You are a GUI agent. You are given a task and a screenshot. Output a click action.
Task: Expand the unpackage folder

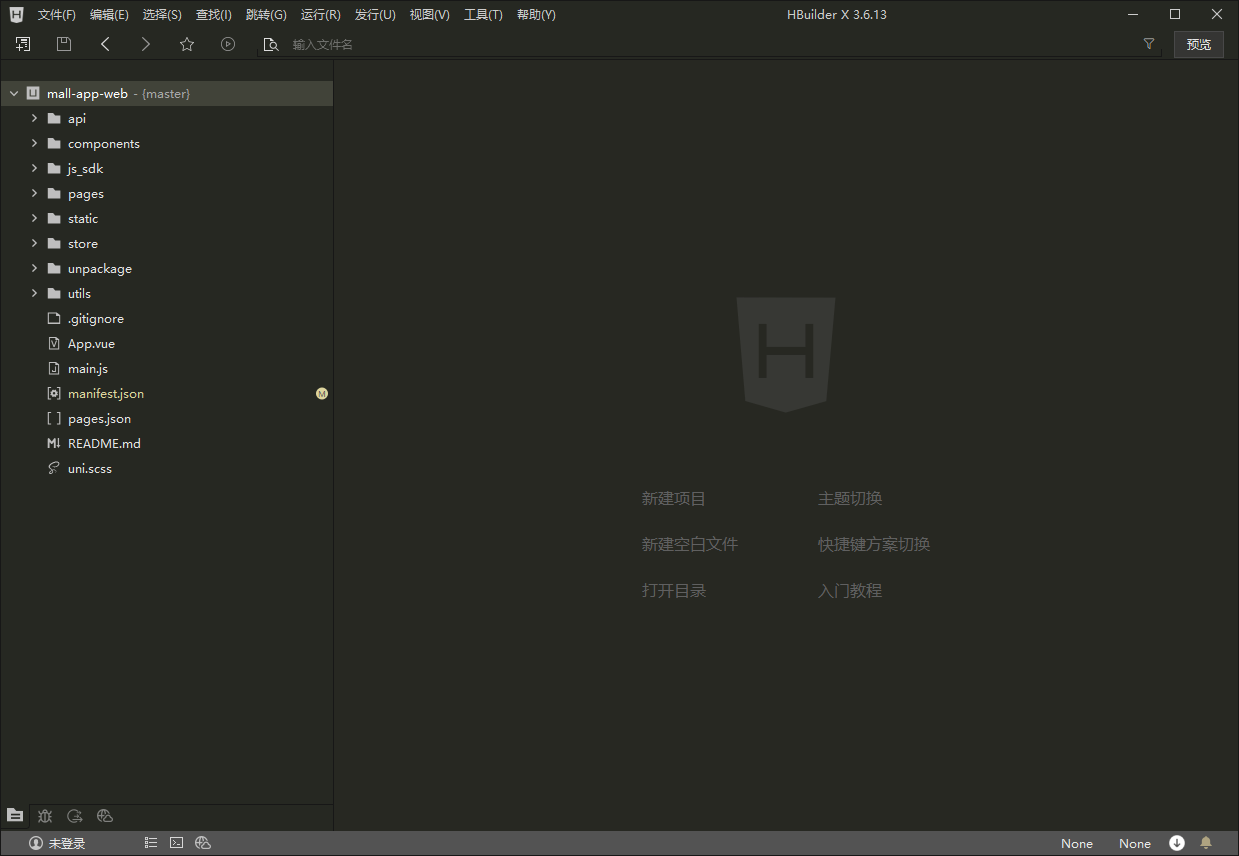pyautogui.click(x=34, y=268)
